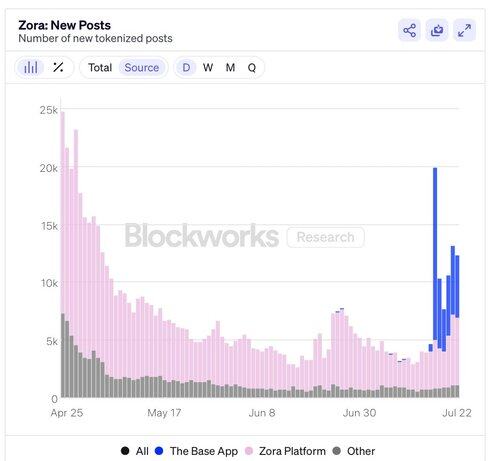Click the 'Jul 22' axis label

457,413
